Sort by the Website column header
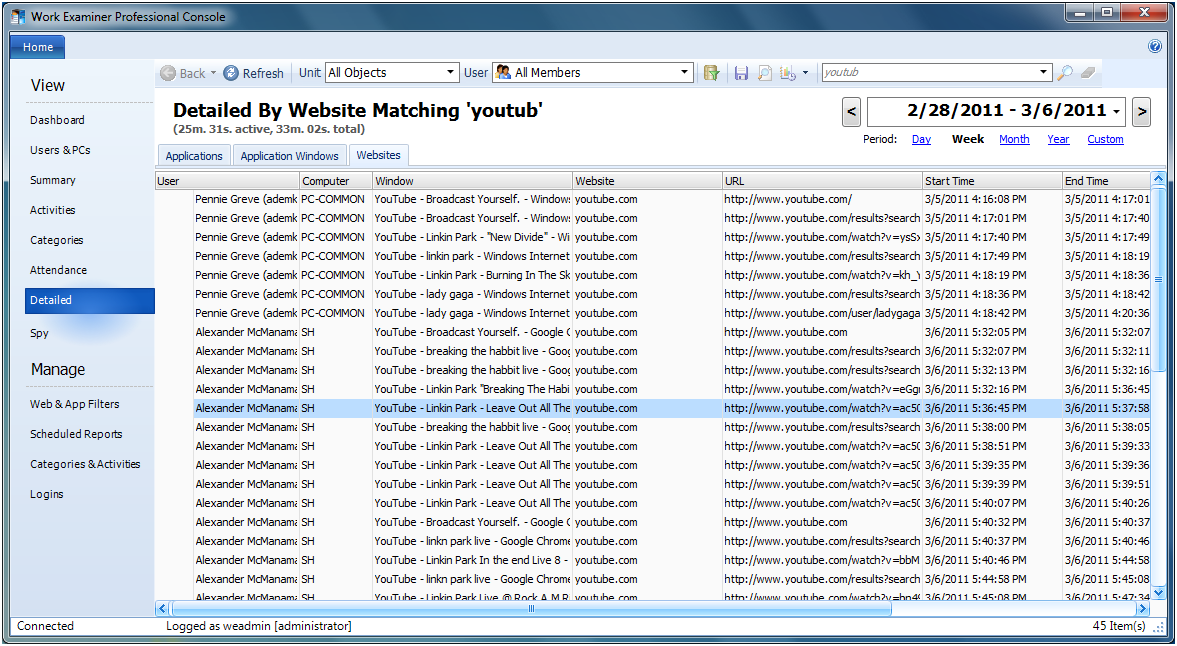Screen dimensions: 1177x646 point(647,181)
